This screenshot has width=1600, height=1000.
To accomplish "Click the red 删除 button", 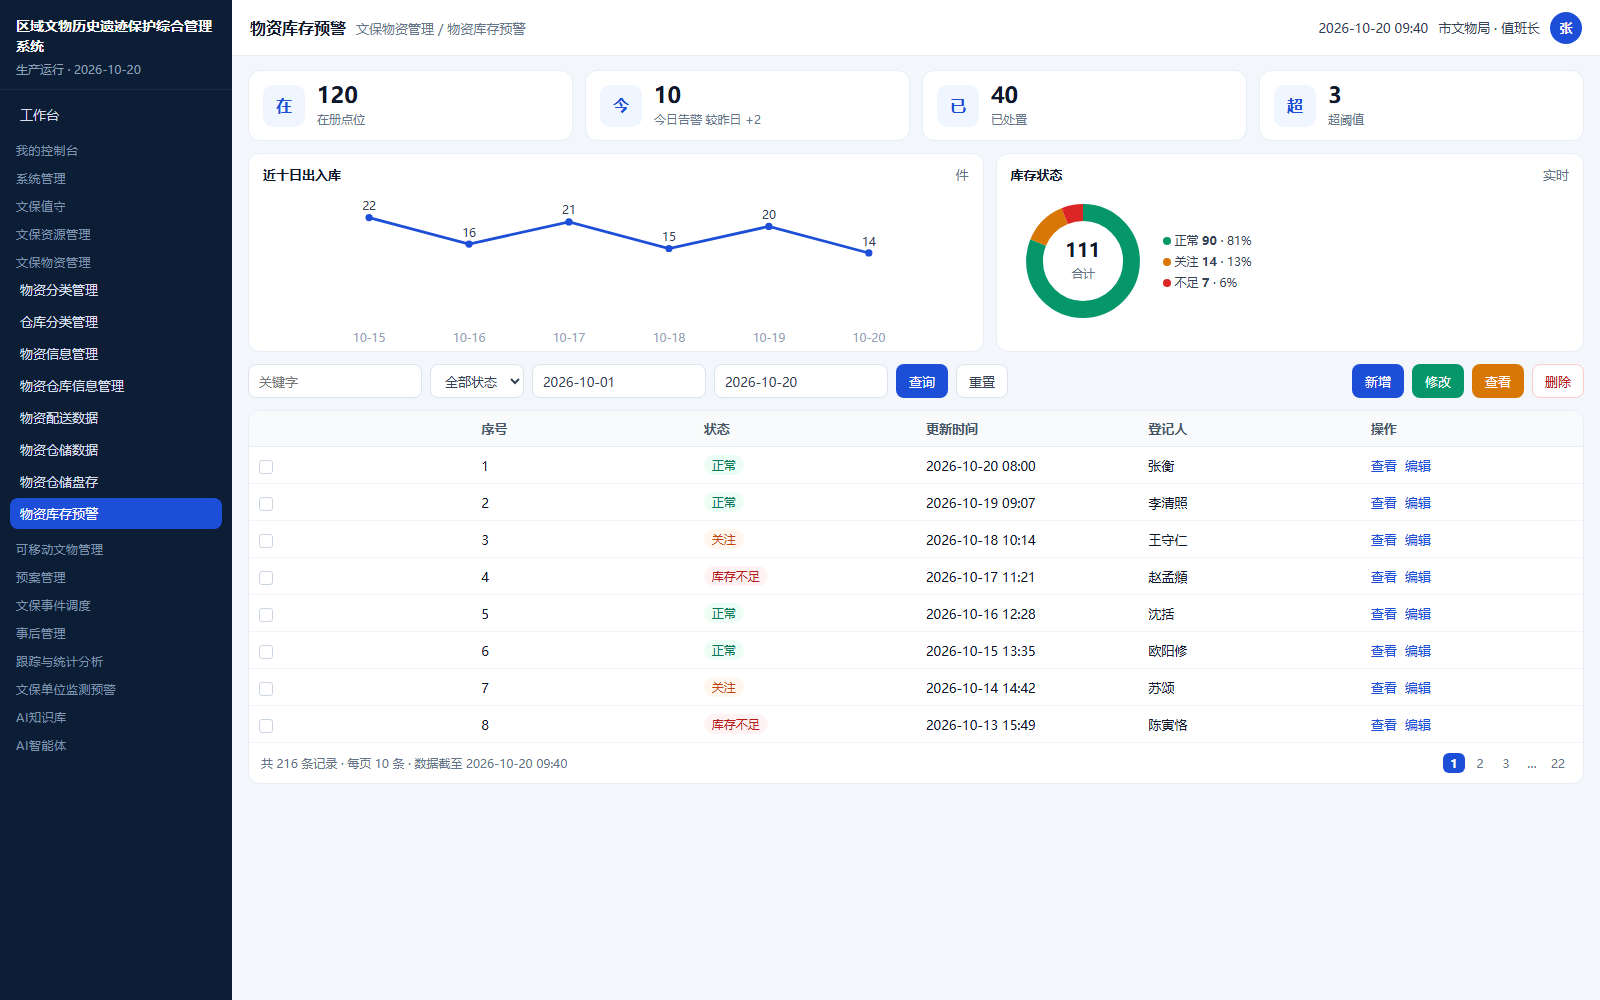I will pyautogui.click(x=1558, y=381).
